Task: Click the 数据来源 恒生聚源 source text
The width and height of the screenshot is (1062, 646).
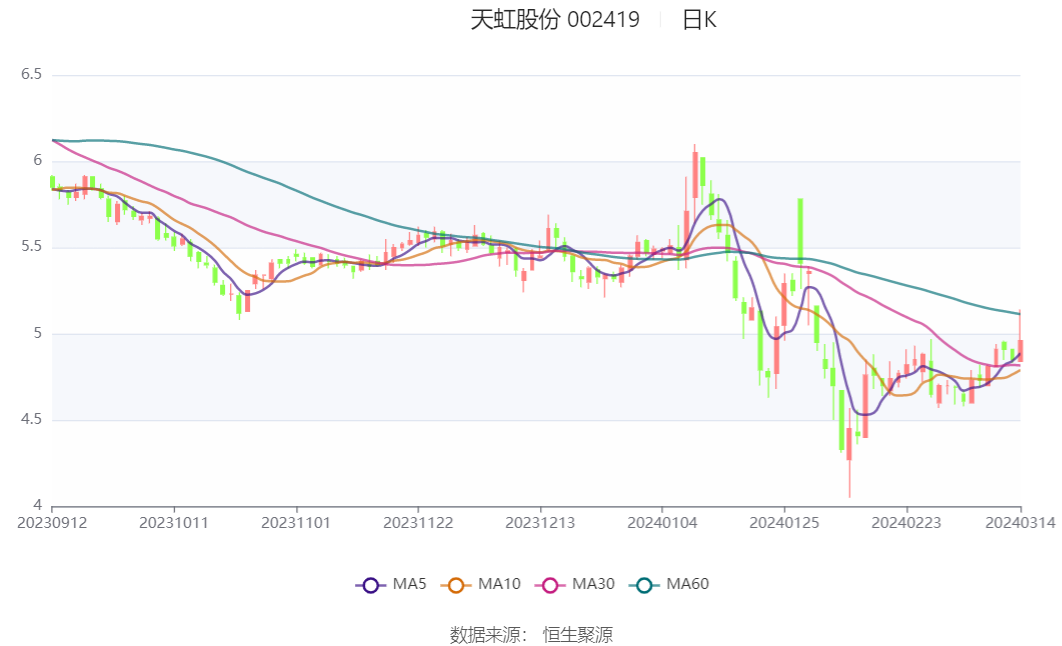Action: (x=531, y=635)
